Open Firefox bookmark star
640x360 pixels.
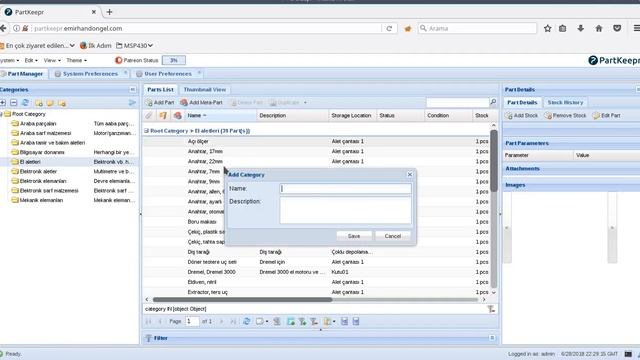[x=548, y=28]
